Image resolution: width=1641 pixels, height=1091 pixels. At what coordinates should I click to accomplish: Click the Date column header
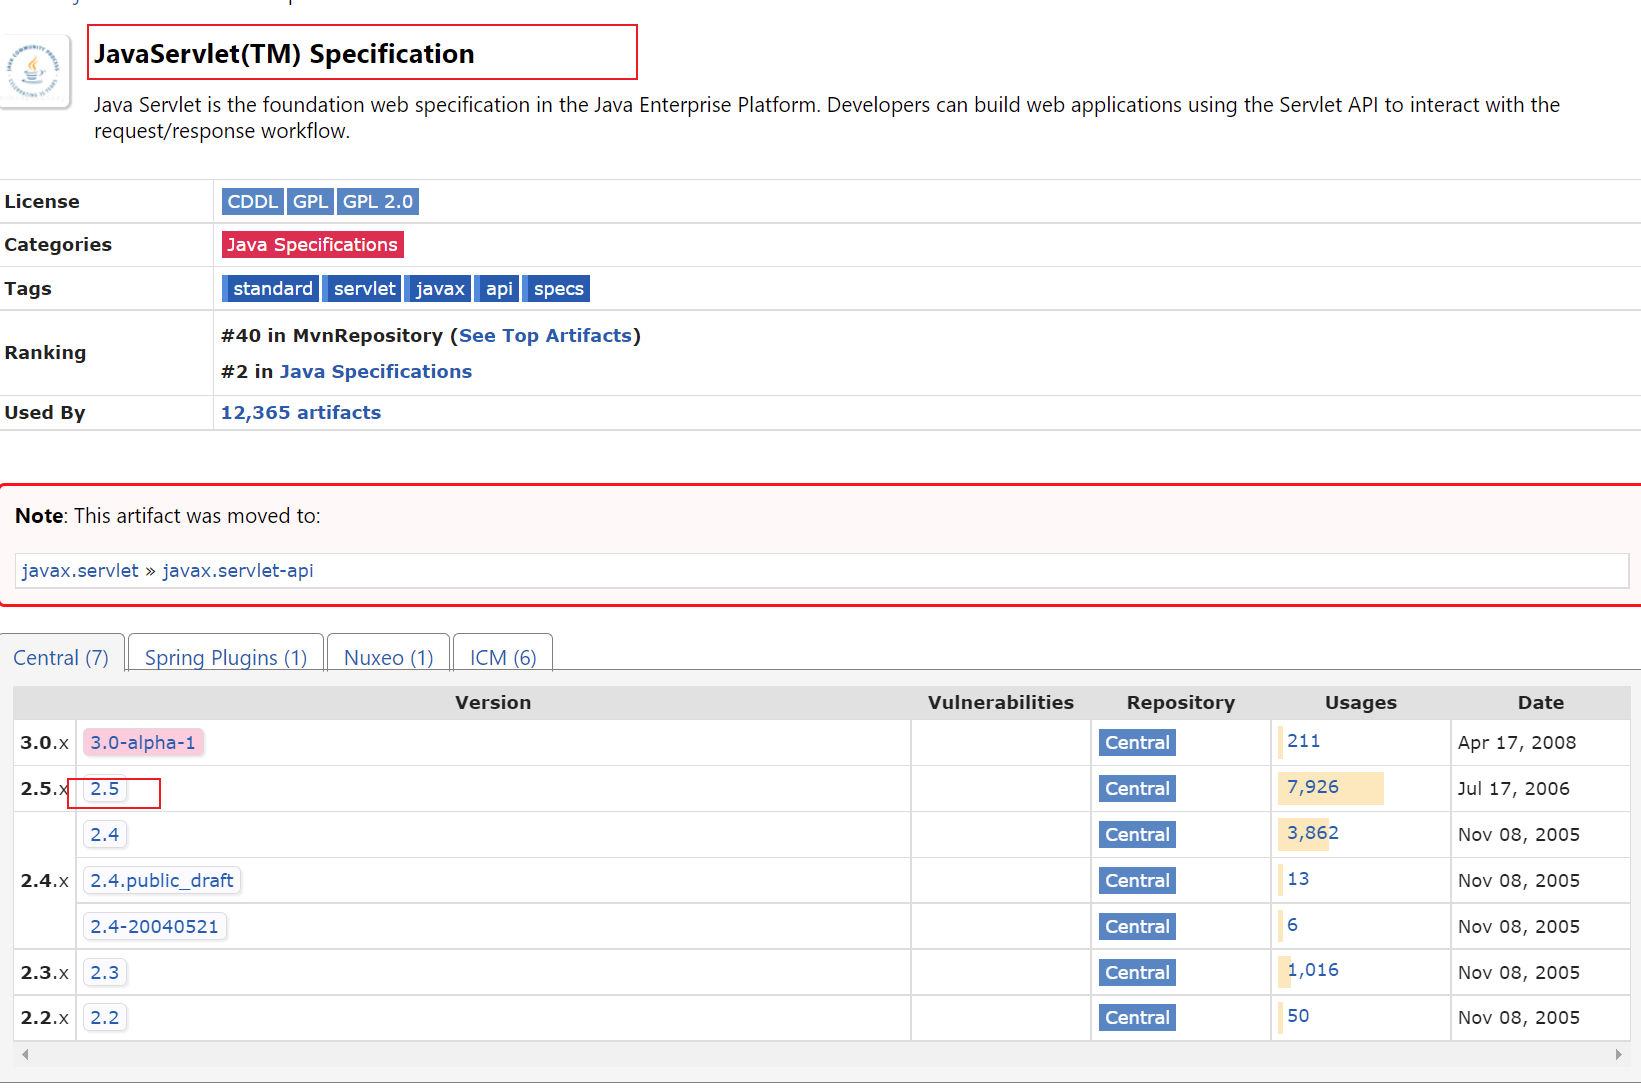(1541, 703)
